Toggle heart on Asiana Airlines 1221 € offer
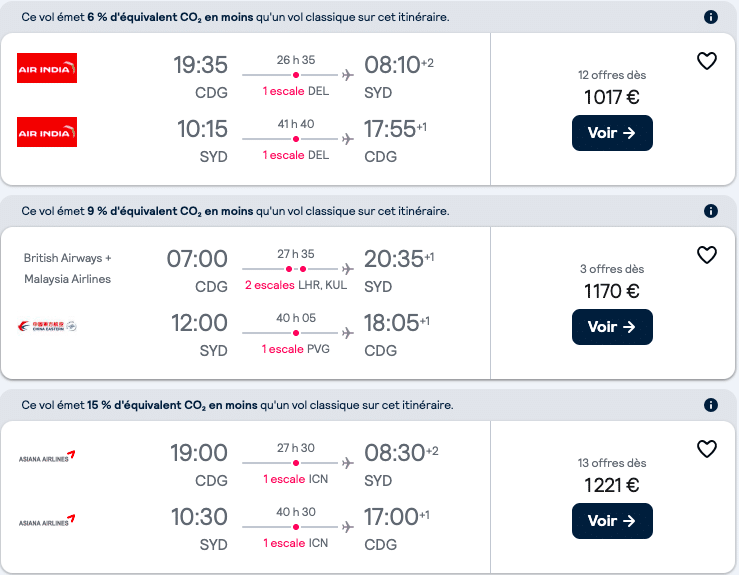739x575 pixels. pyautogui.click(x=706, y=449)
